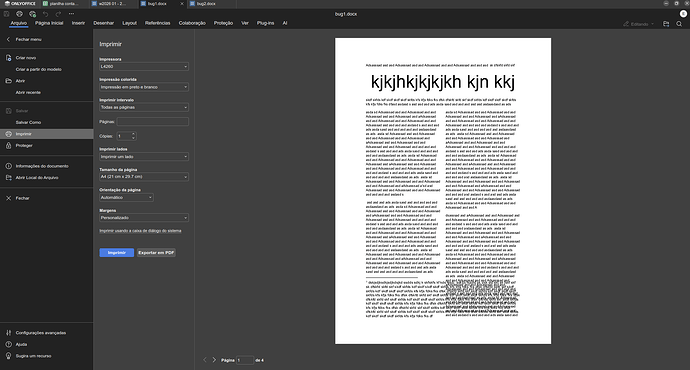
Task: Open the AI ribbon tab
Action: (285, 23)
